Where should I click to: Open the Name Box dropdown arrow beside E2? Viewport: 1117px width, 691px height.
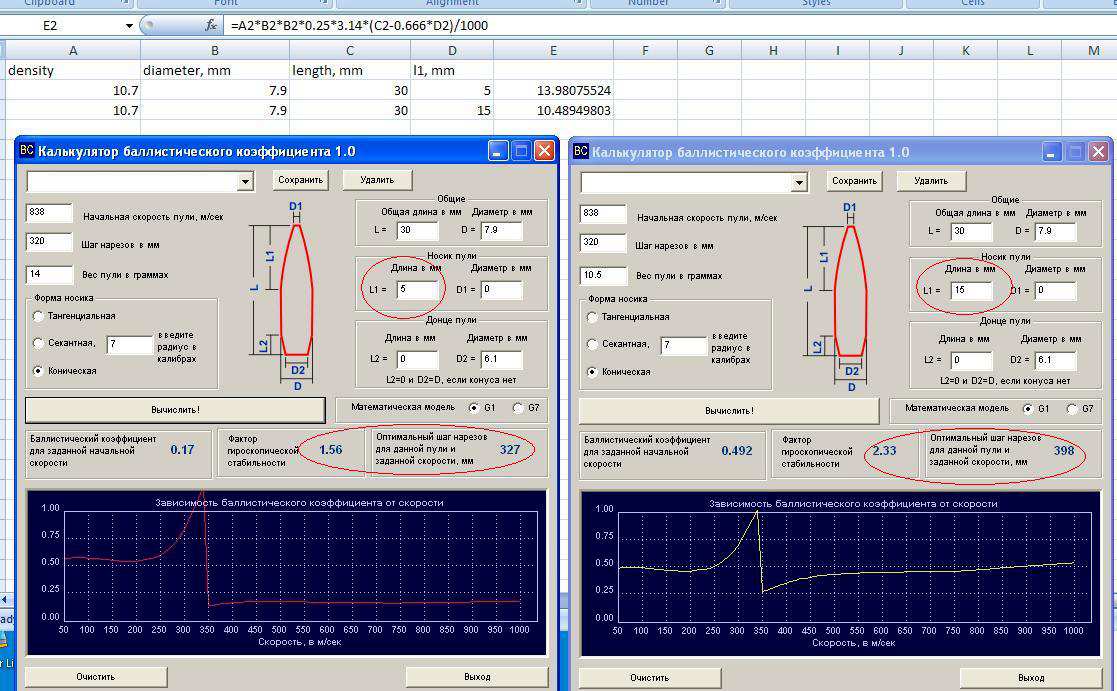pyautogui.click(x=130, y=25)
